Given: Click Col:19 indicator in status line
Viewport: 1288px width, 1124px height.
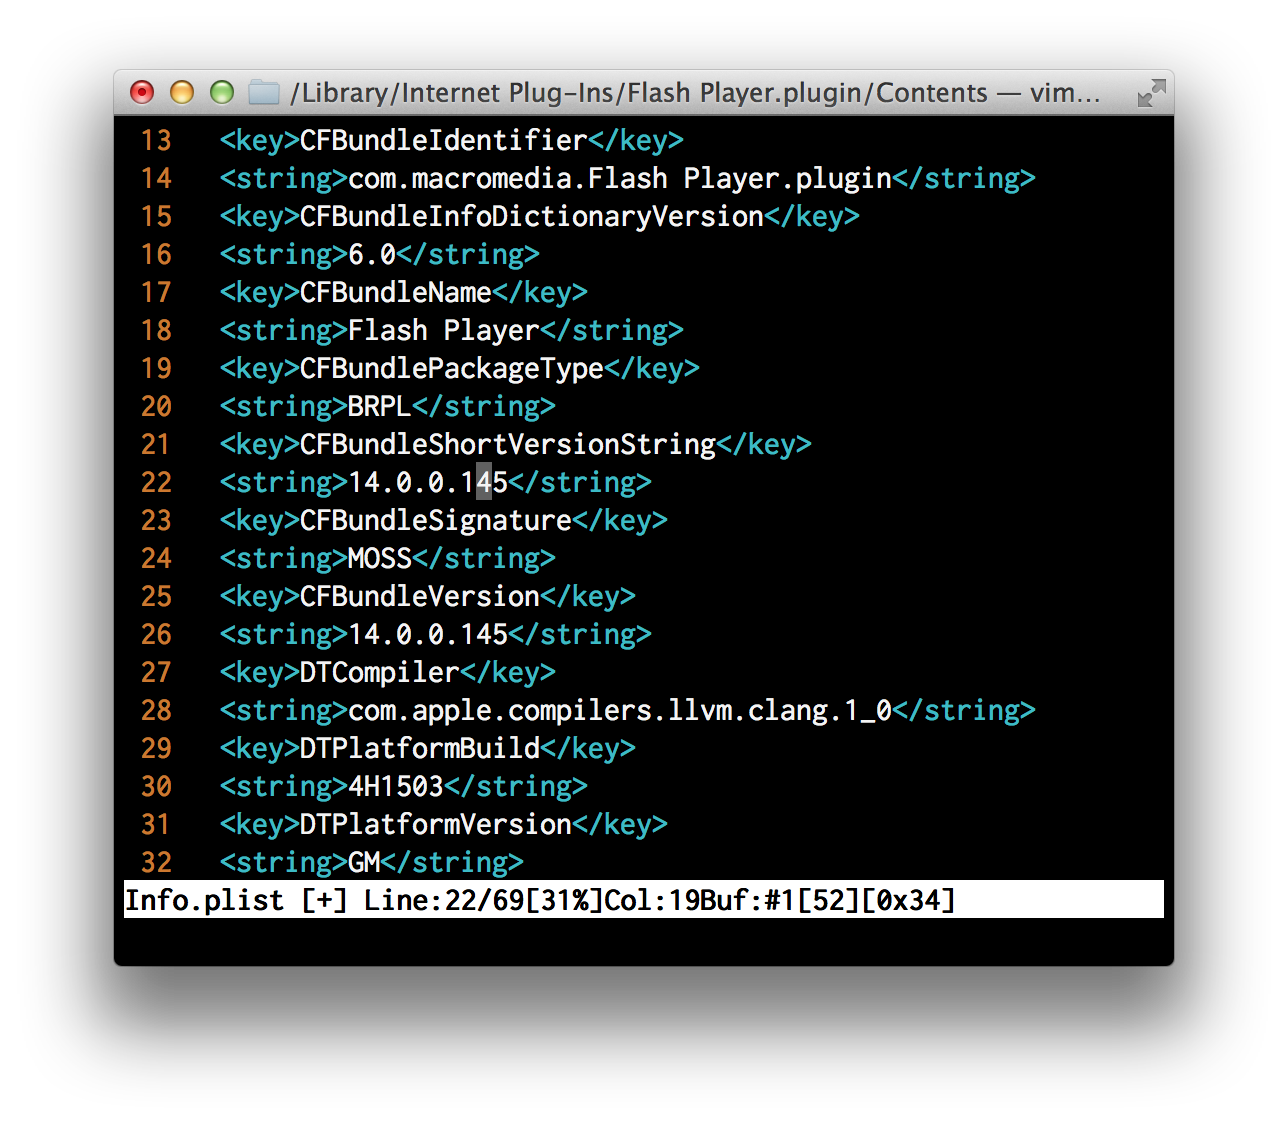Looking at the screenshot, I should (652, 900).
